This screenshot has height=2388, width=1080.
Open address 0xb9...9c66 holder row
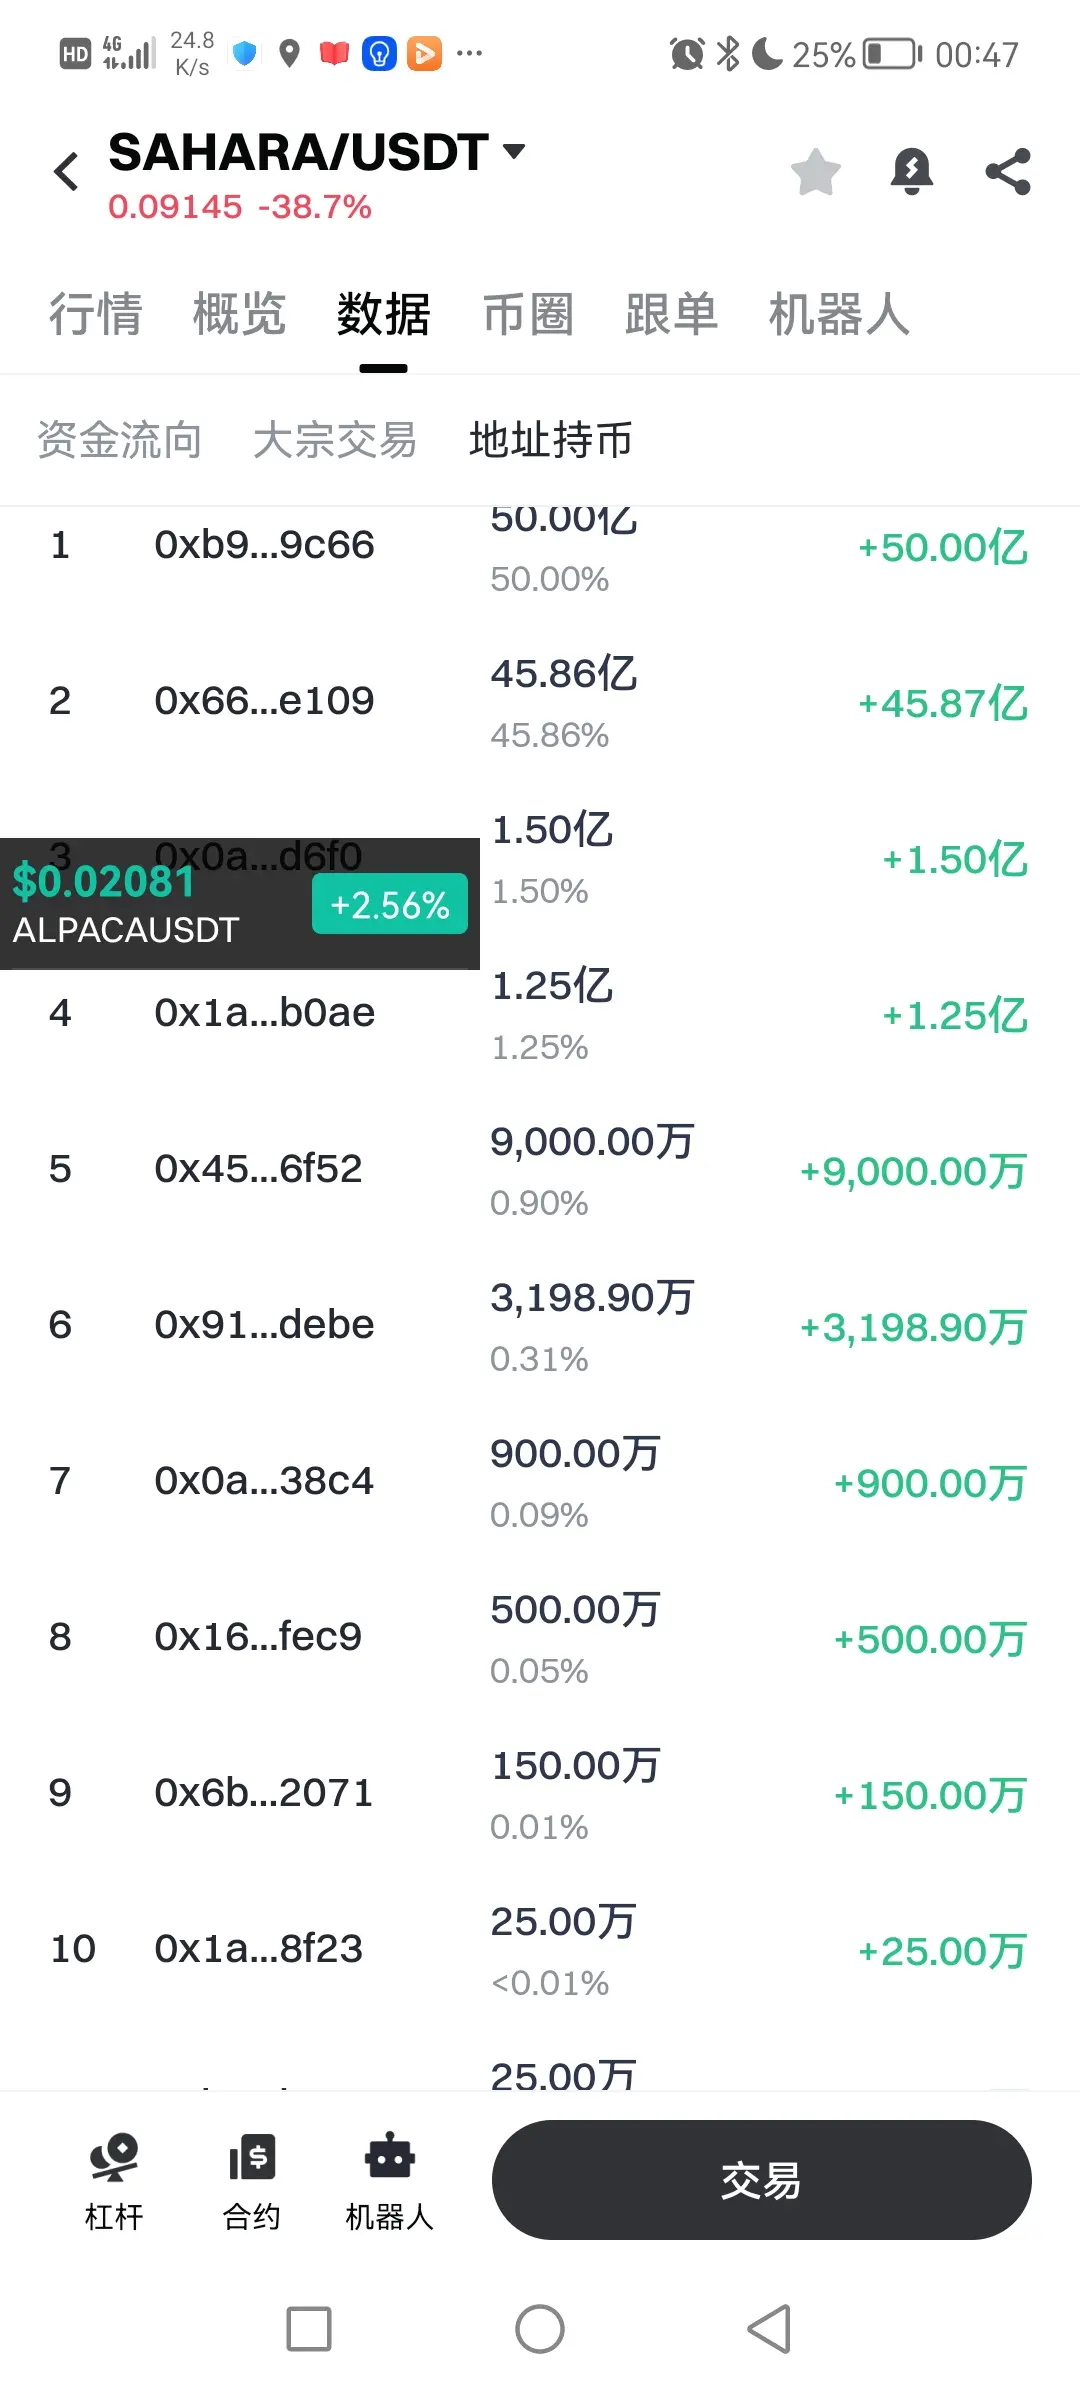pyautogui.click(x=540, y=546)
